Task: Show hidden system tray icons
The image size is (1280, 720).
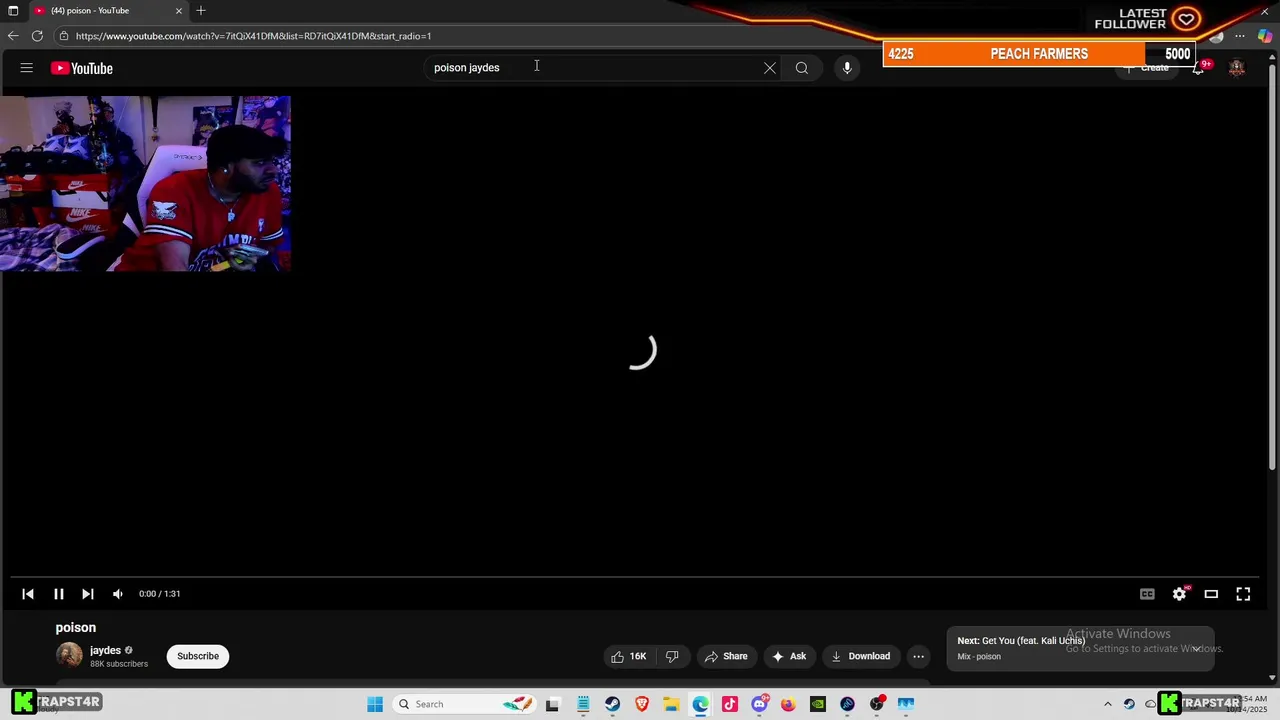Action: click(x=1107, y=704)
